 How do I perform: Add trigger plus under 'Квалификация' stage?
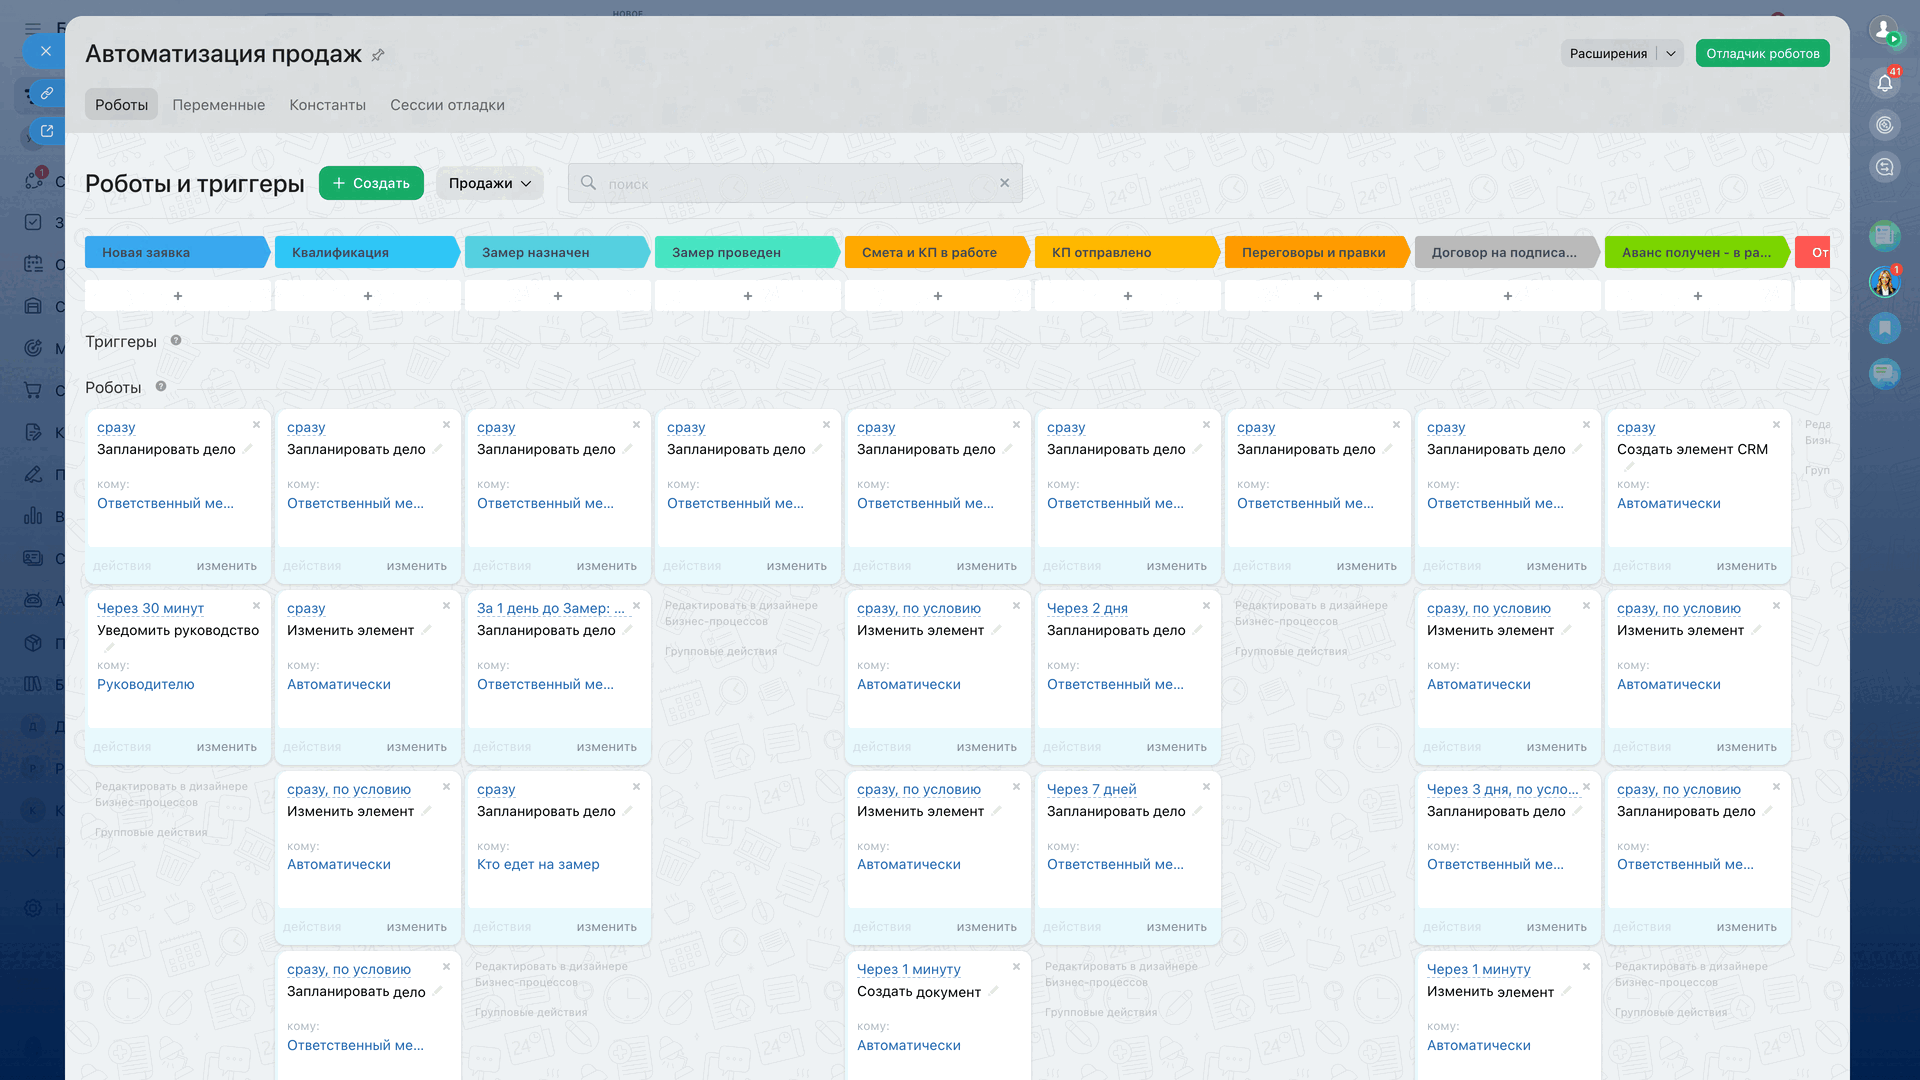(368, 296)
